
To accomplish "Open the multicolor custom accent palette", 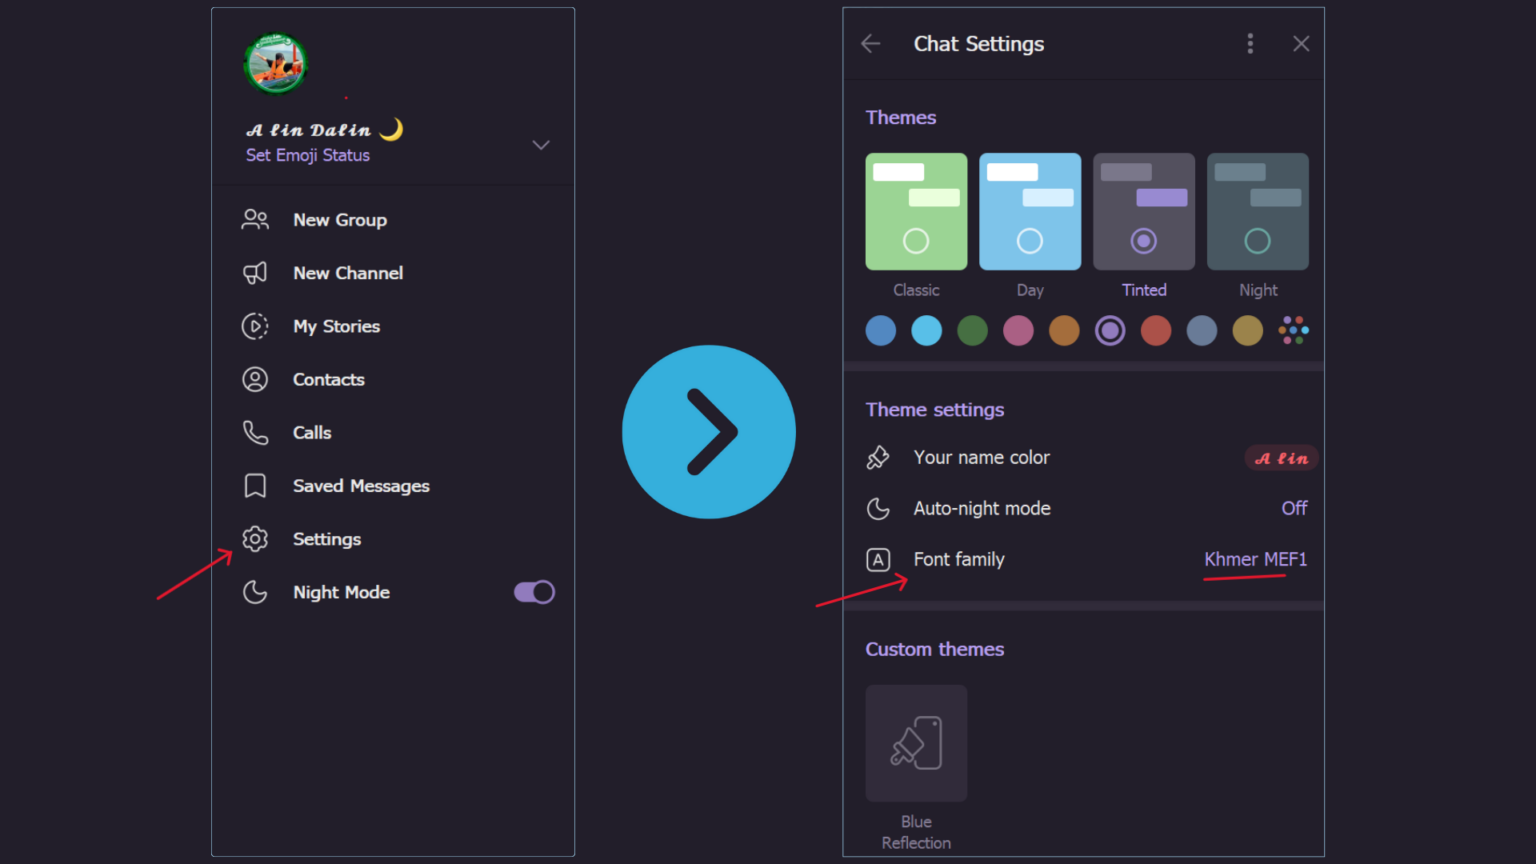I will 1293,330.
